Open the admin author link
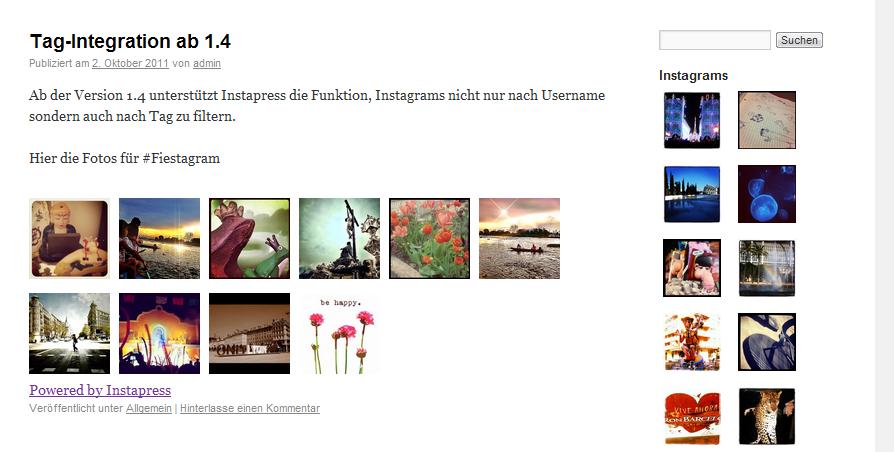The width and height of the screenshot is (894, 452). 206,63
